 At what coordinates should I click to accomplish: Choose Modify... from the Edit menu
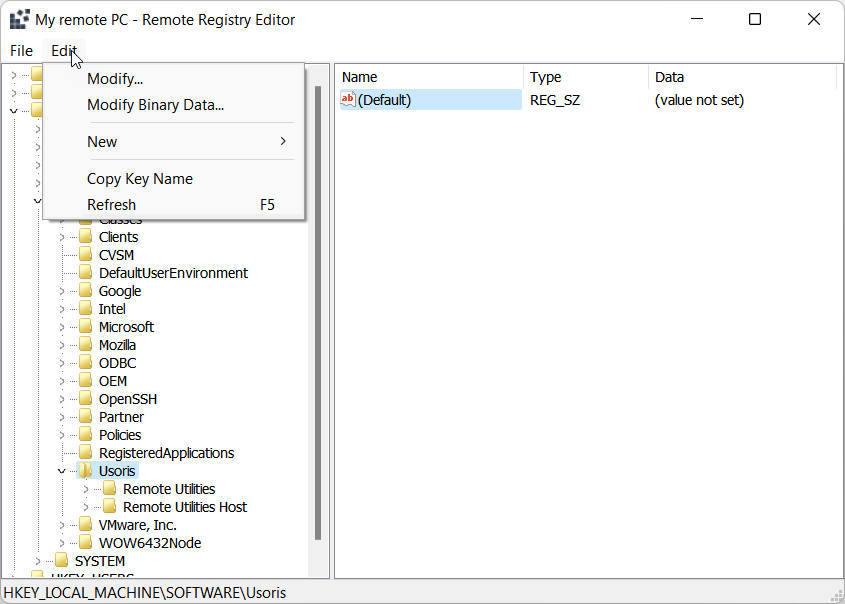tap(174, 79)
